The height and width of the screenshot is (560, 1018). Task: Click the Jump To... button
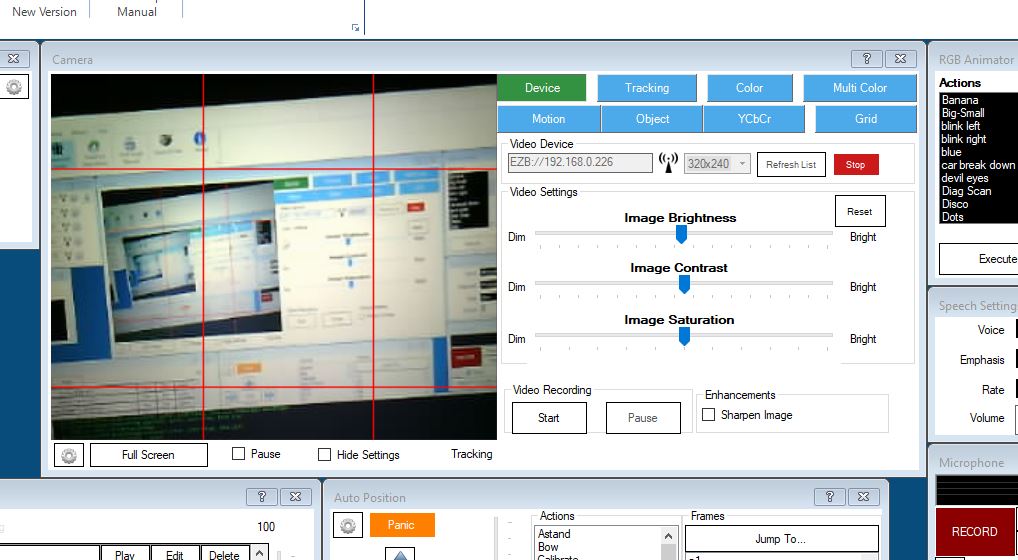[781, 539]
